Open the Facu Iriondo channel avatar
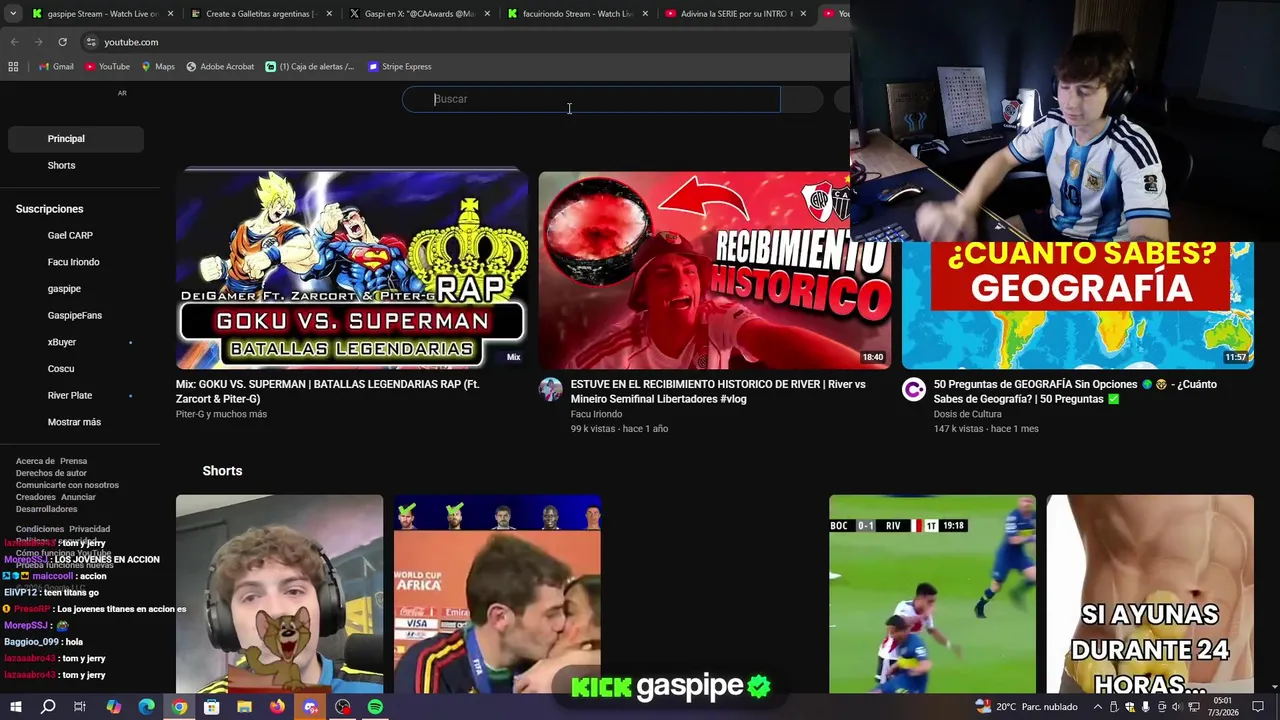Image resolution: width=1280 pixels, height=720 pixels. (x=551, y=390)
